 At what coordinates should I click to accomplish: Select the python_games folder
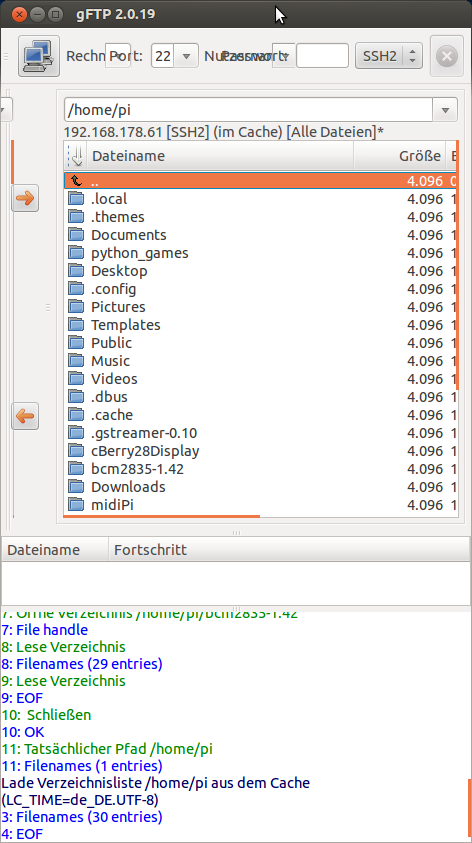pos(140,253)
